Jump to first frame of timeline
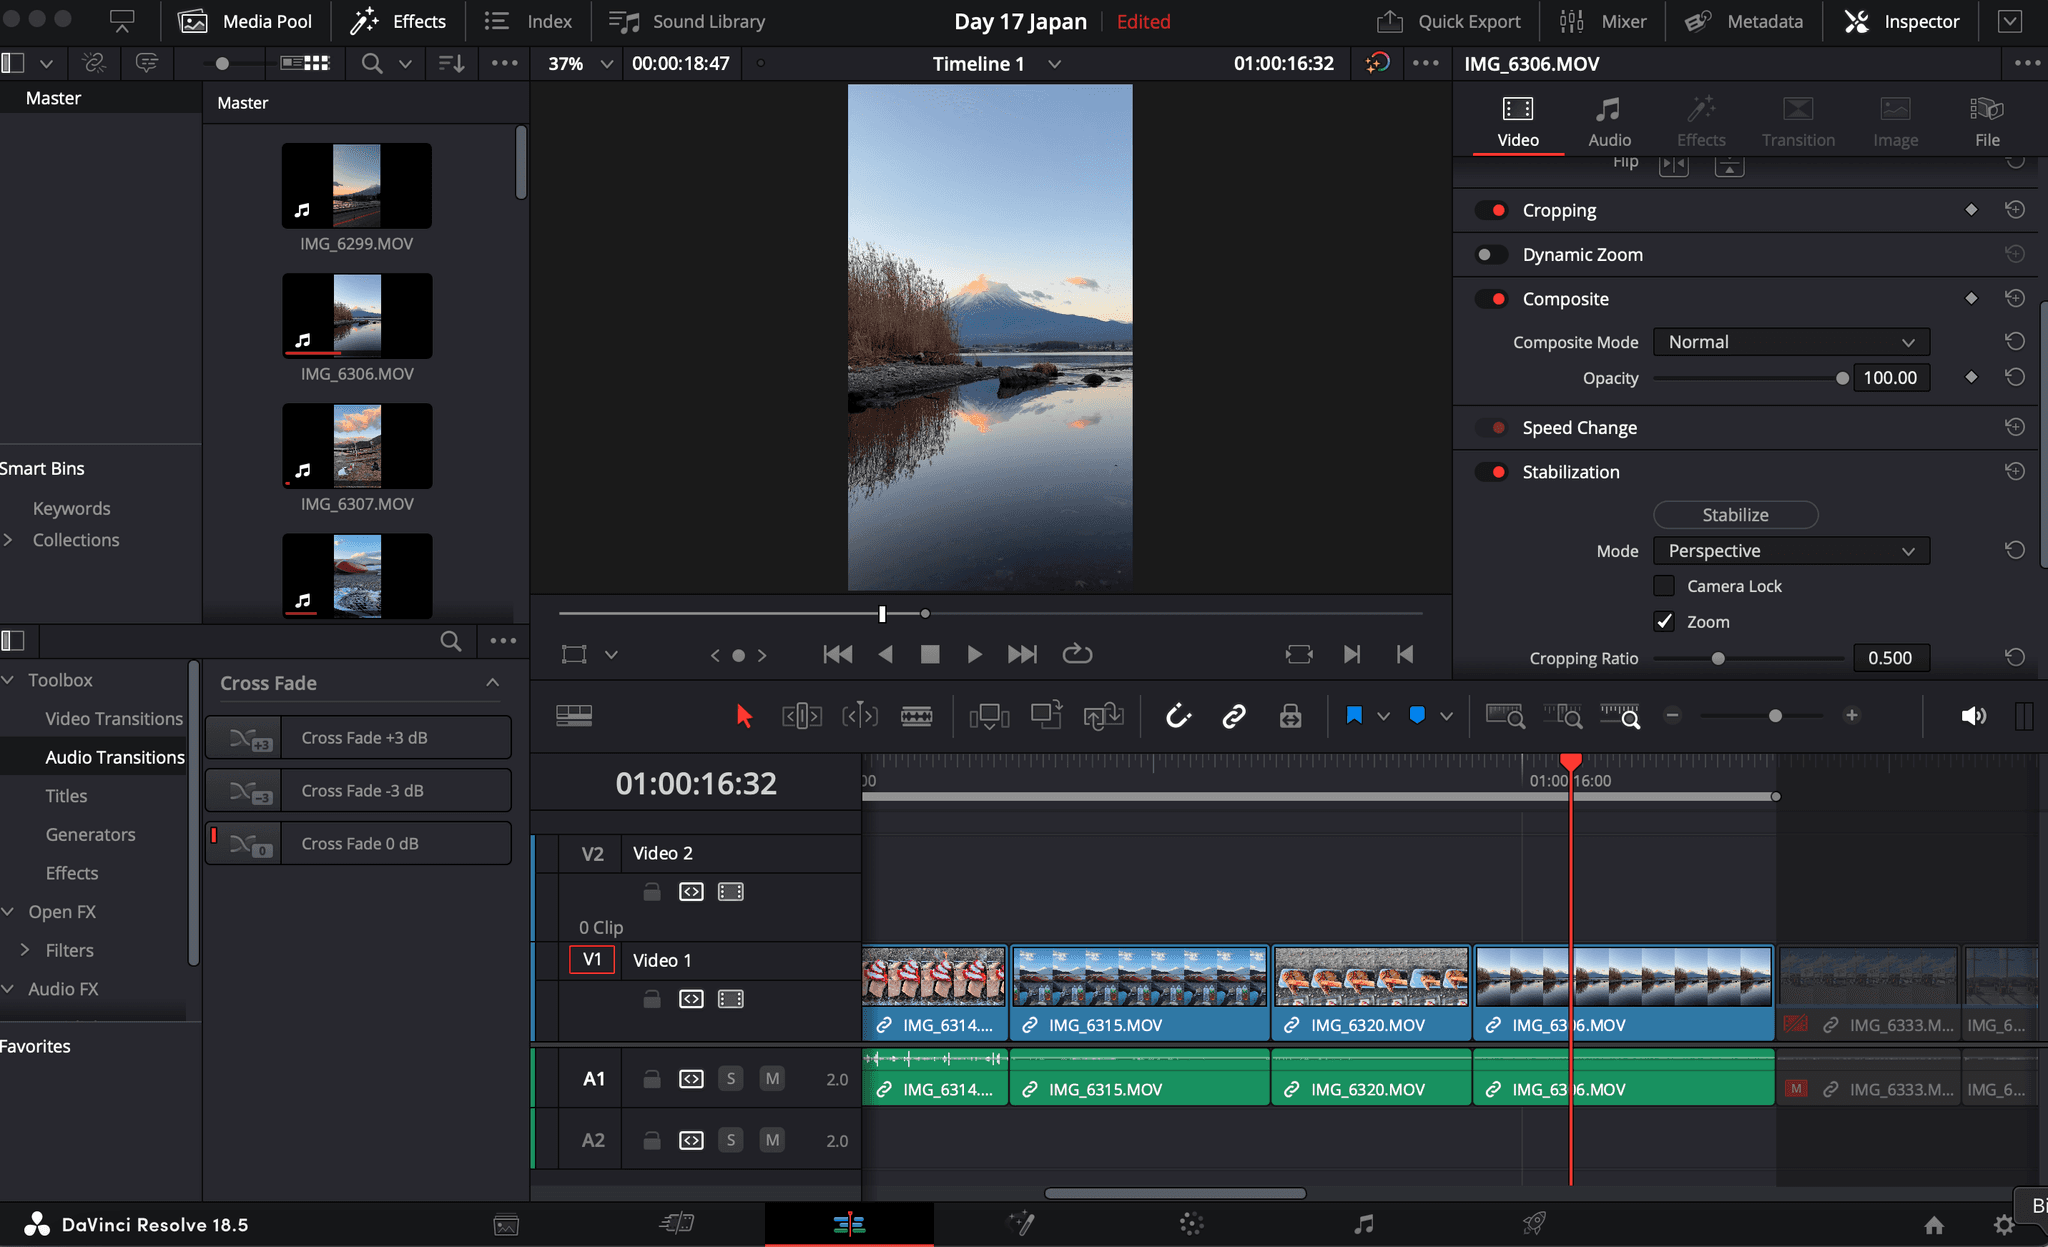Image resolution: width=2048 pixels, height=1247 pixels. [838, 654]
